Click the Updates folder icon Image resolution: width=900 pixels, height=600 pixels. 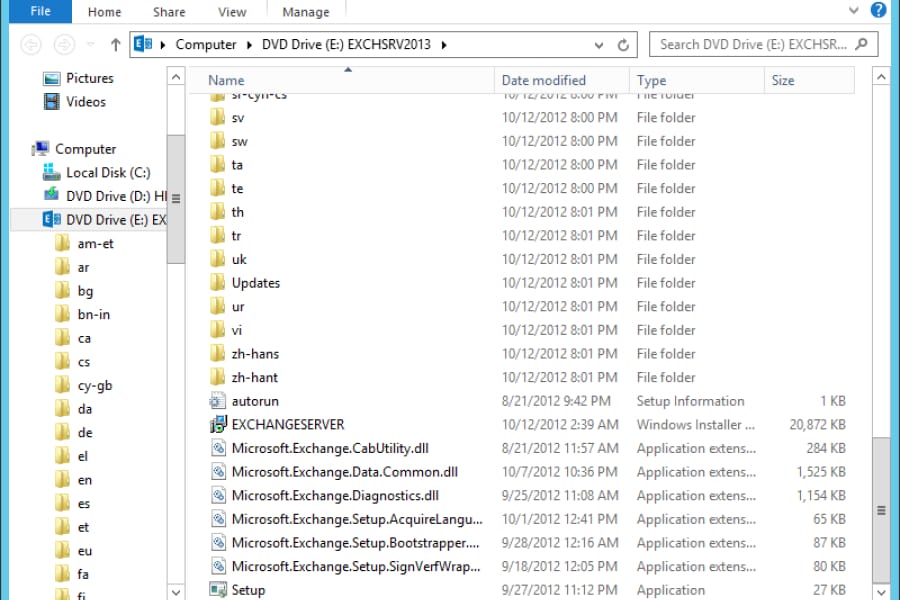(x=218, y=282)
